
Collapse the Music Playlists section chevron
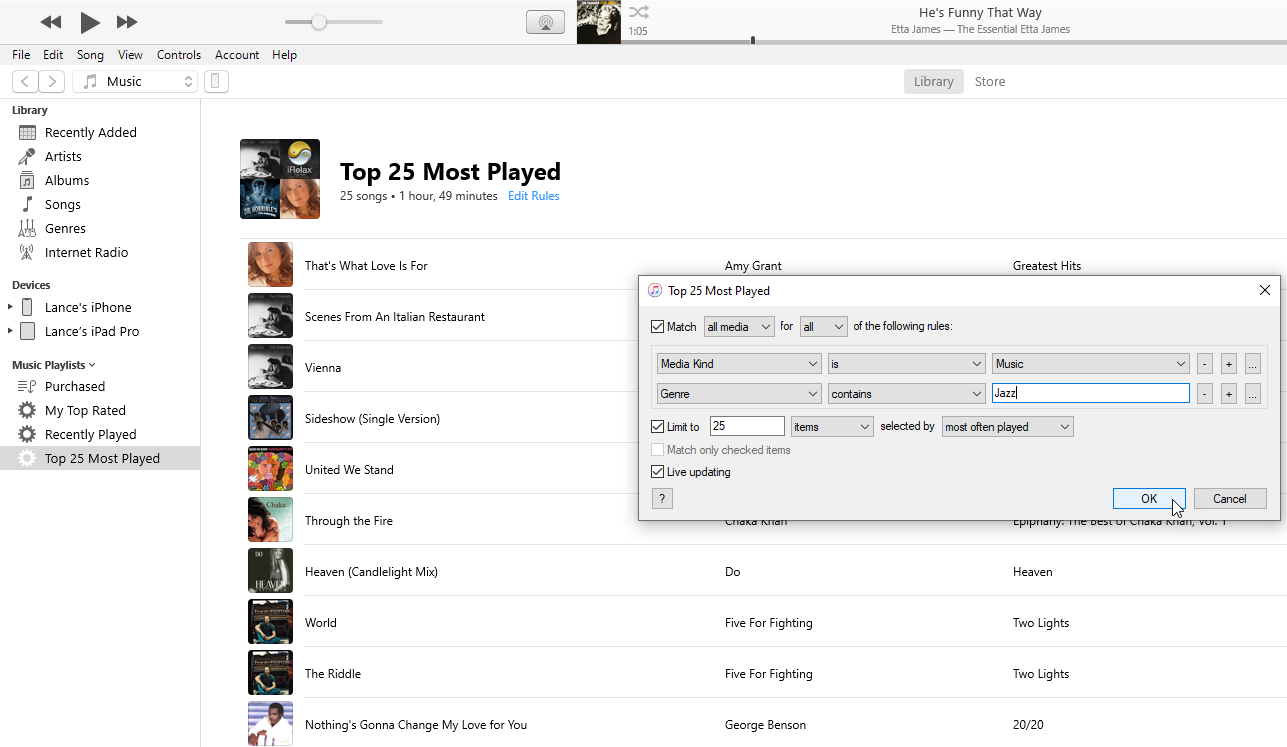(92, 365)
